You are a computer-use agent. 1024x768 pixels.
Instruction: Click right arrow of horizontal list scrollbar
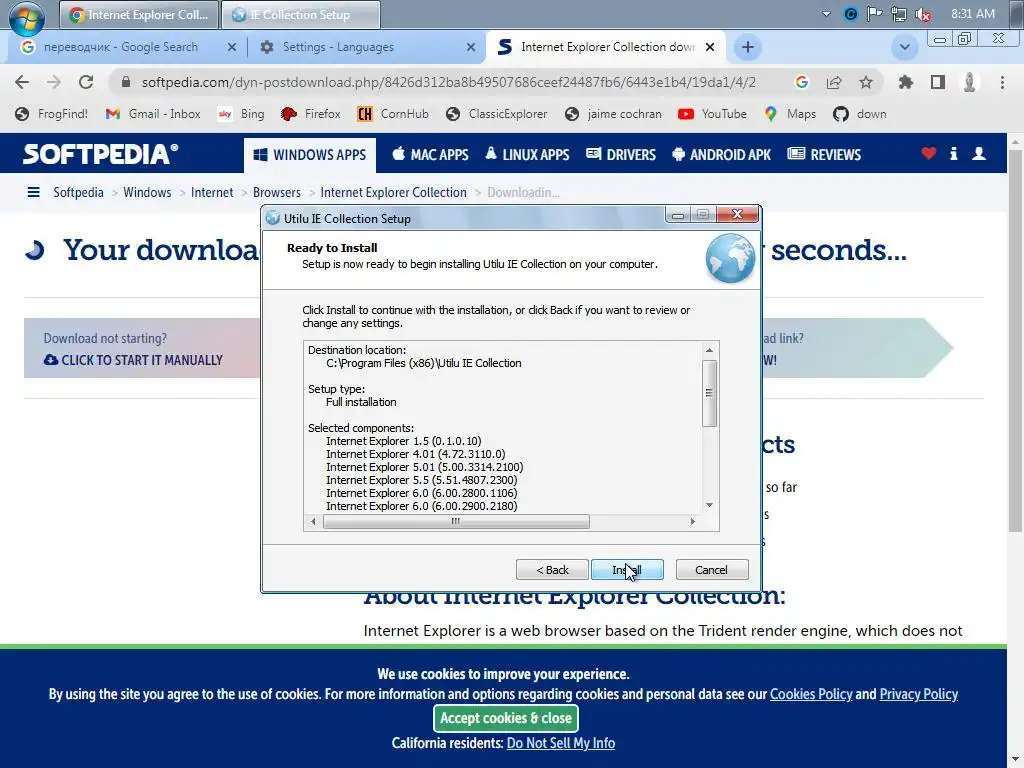tap(693, 521)
